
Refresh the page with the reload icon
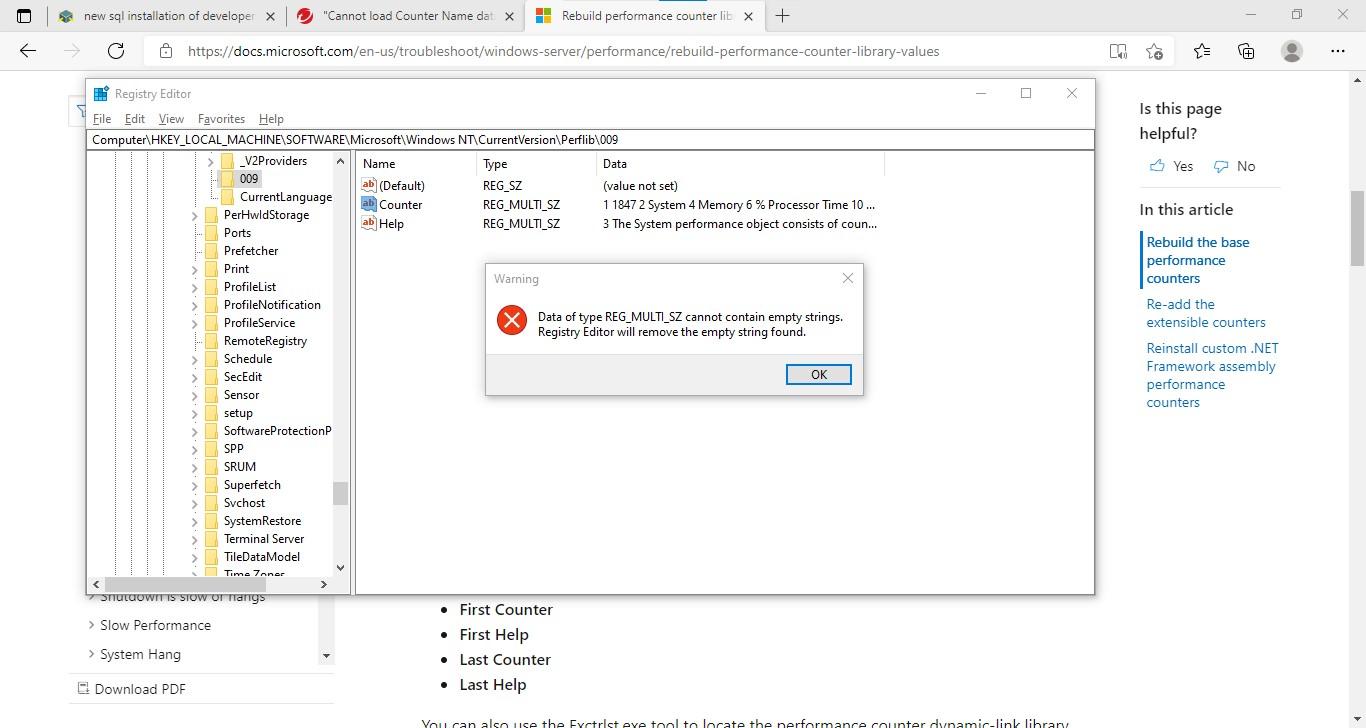click(x=116, y=51)
